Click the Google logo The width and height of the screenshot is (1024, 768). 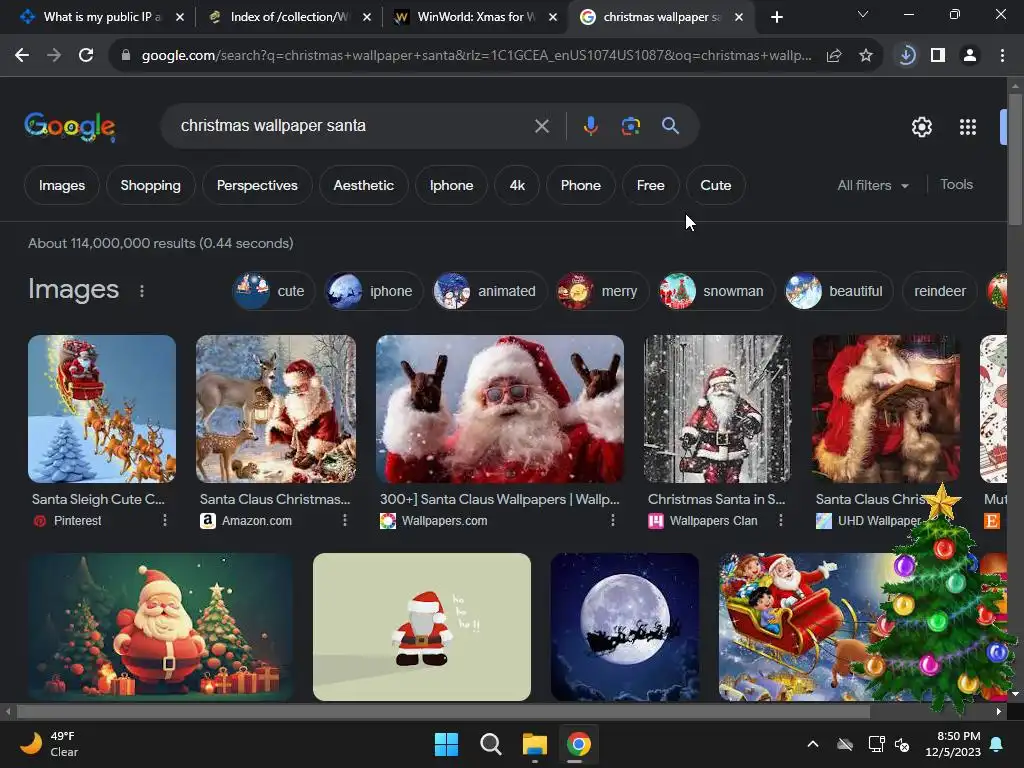pyautogui.click(x=70, y=127)
